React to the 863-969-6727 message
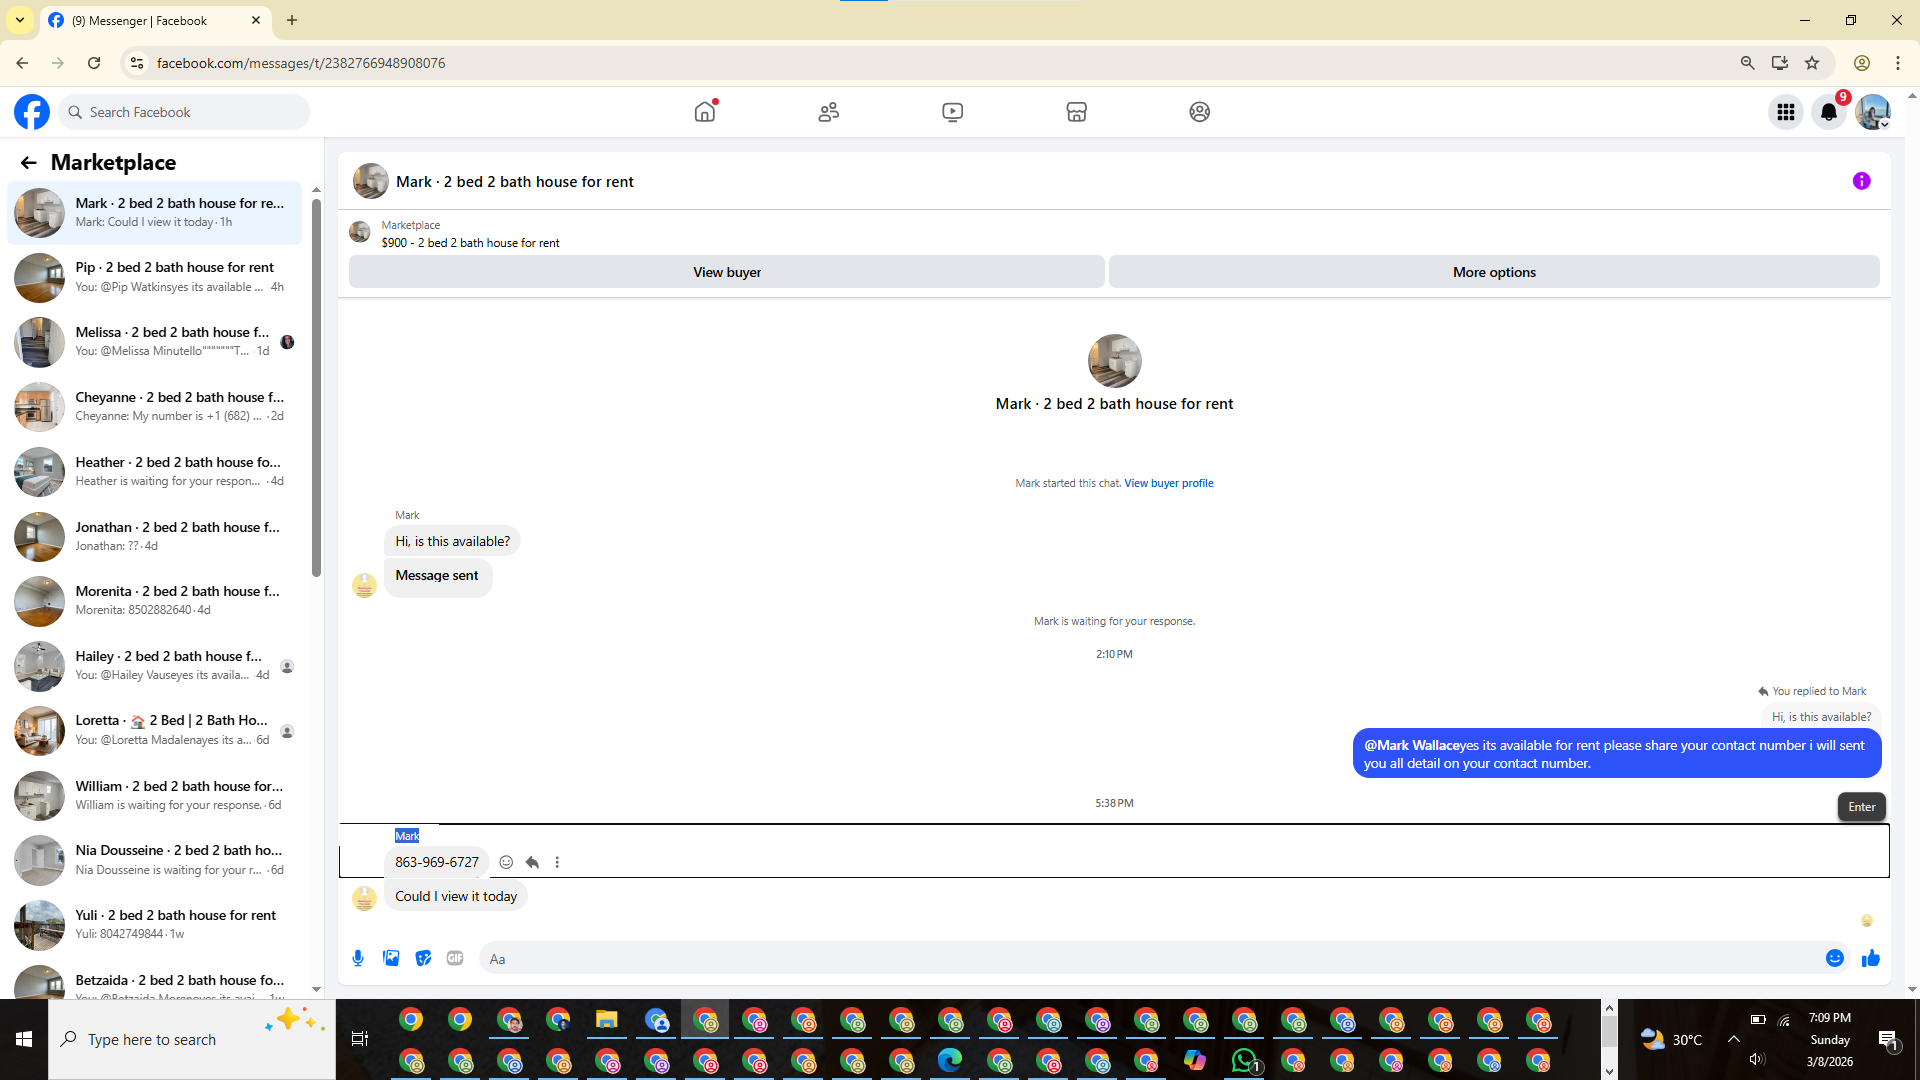 pyautogui.click(x=506, y=862)
